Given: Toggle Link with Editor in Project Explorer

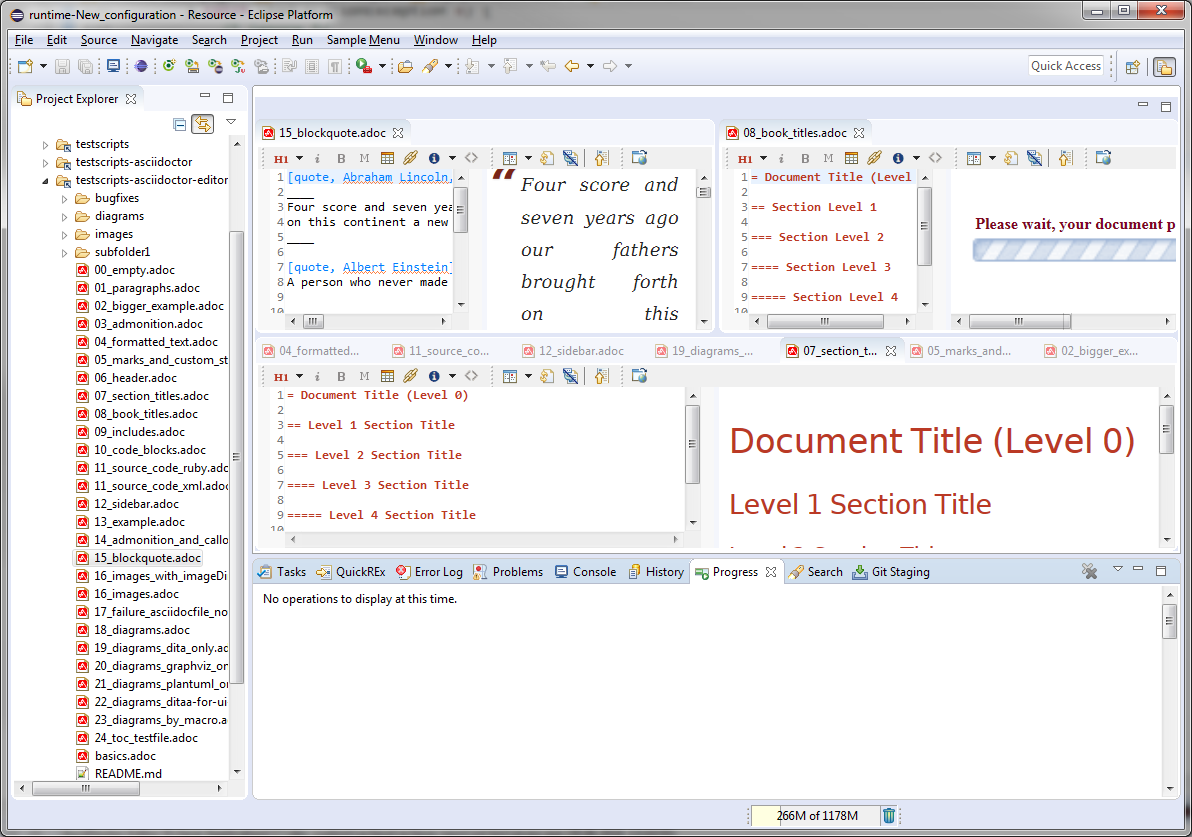Looking at the screenshot, I should [204, 124].
